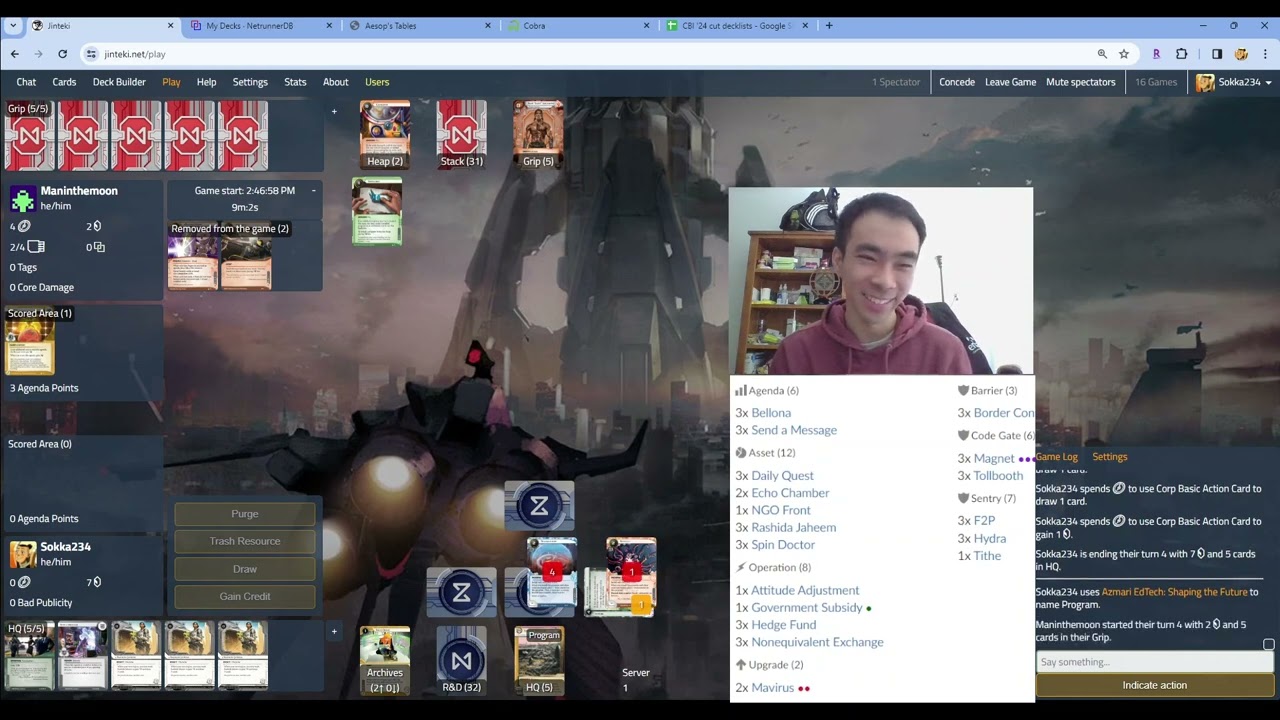Click the runner Grip (5) identity card
The height and width of the screenshot is (720, 1280).
click(538, 134)
